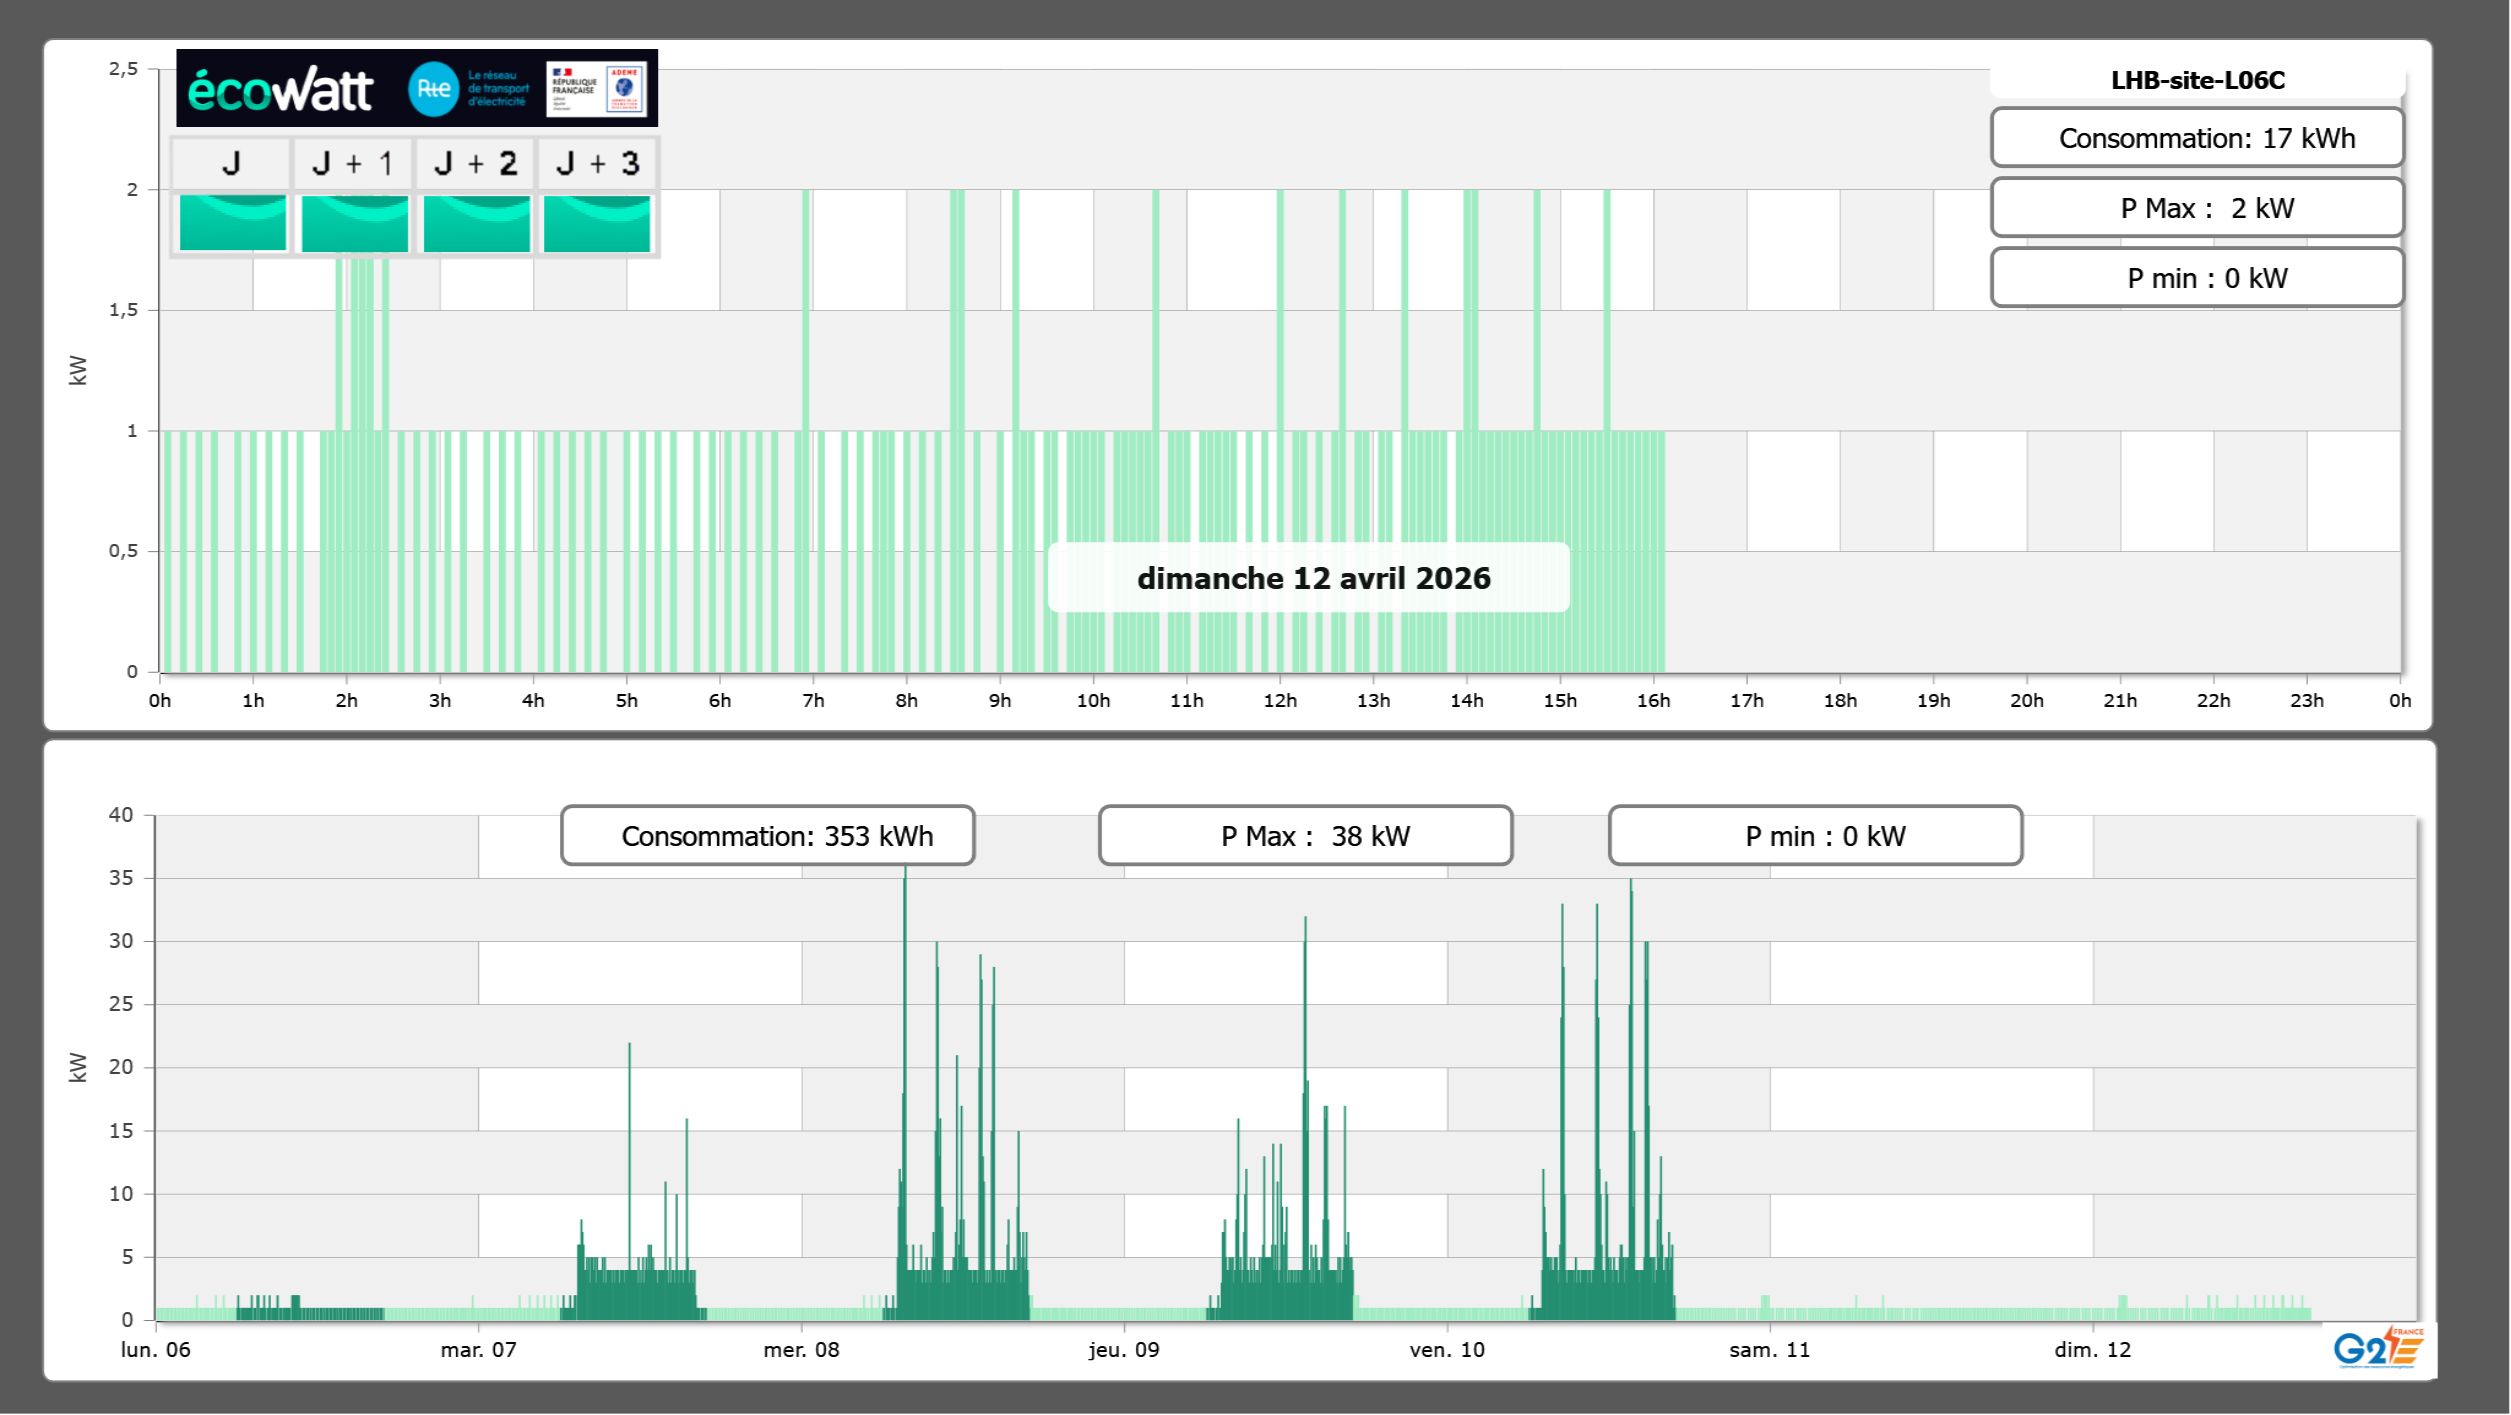This screenshot has height=1415, width=2511.
Task: Select the J + 3 forecast tab
Action: 597,163
